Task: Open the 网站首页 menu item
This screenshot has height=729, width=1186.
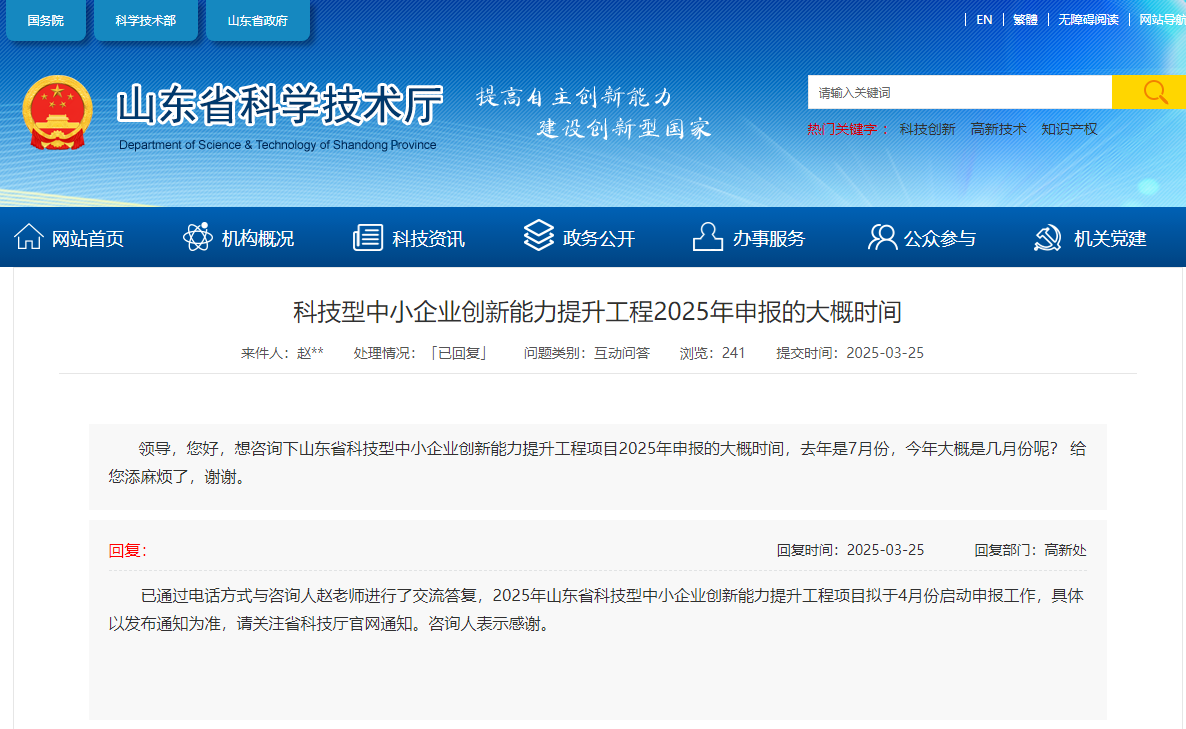Action: [x=88, y=239]
